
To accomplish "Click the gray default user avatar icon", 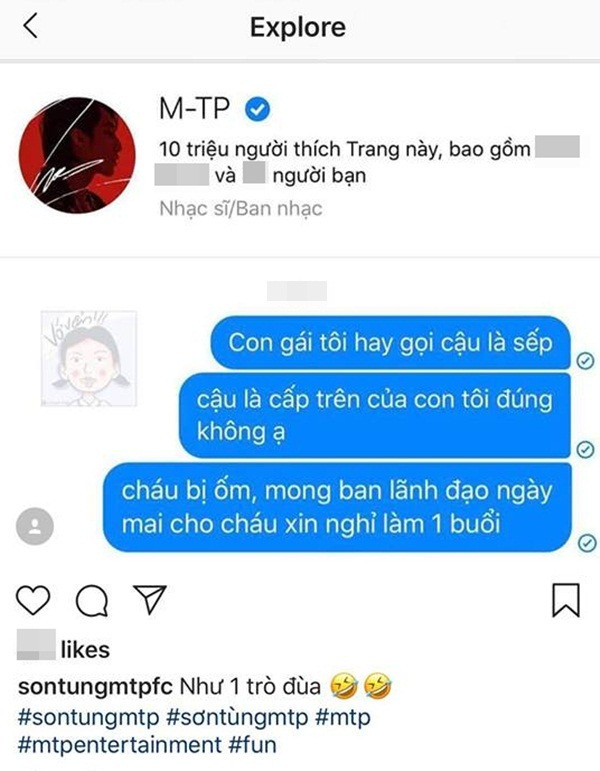I will [35, 526].
